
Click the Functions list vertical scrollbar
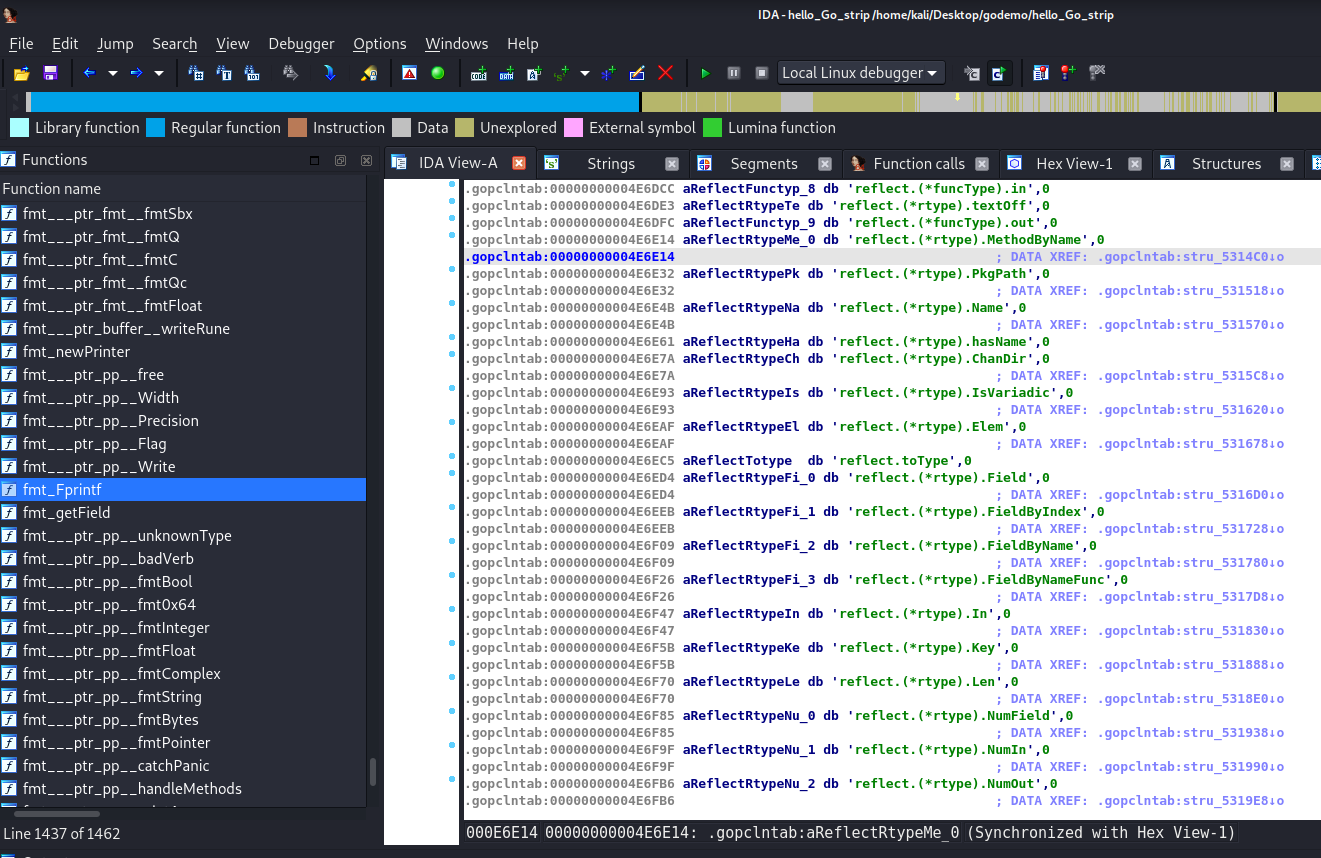tap(373, 770)
